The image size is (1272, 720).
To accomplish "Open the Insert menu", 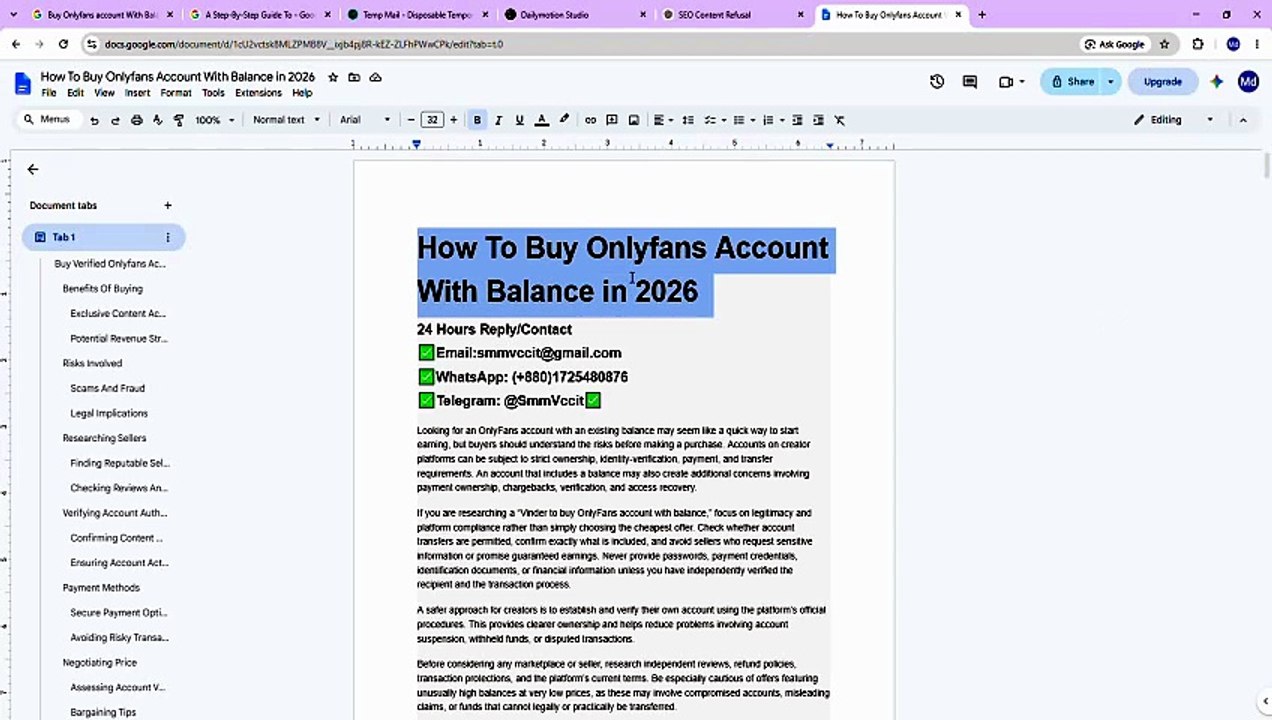I will tap(138, 93).
